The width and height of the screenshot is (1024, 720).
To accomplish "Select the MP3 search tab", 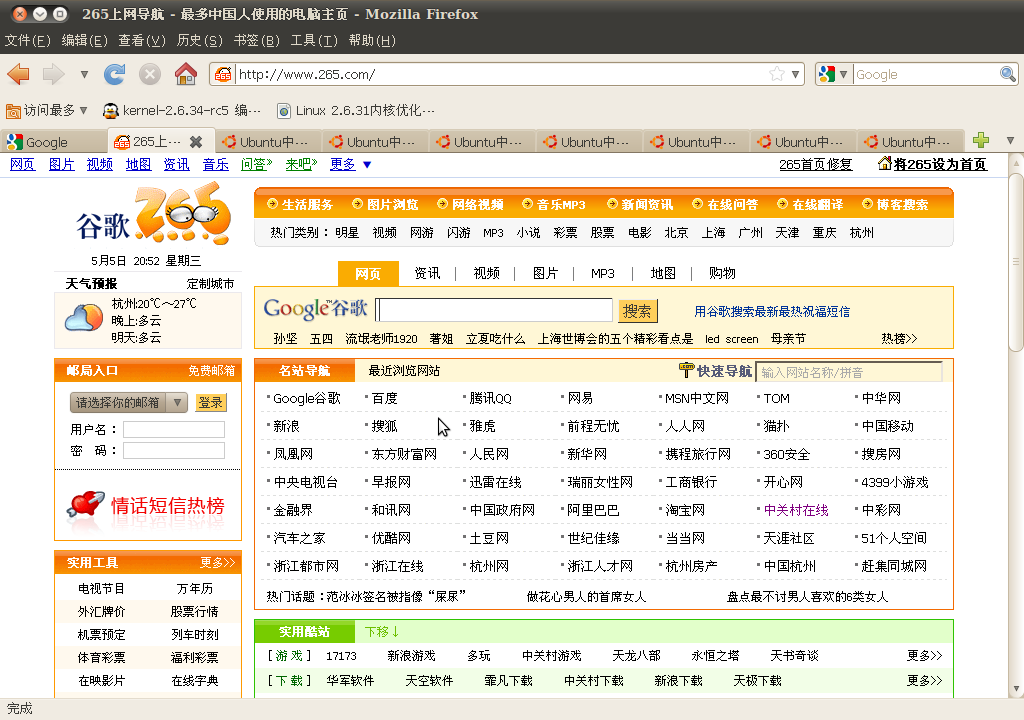I will coord(603,273).
